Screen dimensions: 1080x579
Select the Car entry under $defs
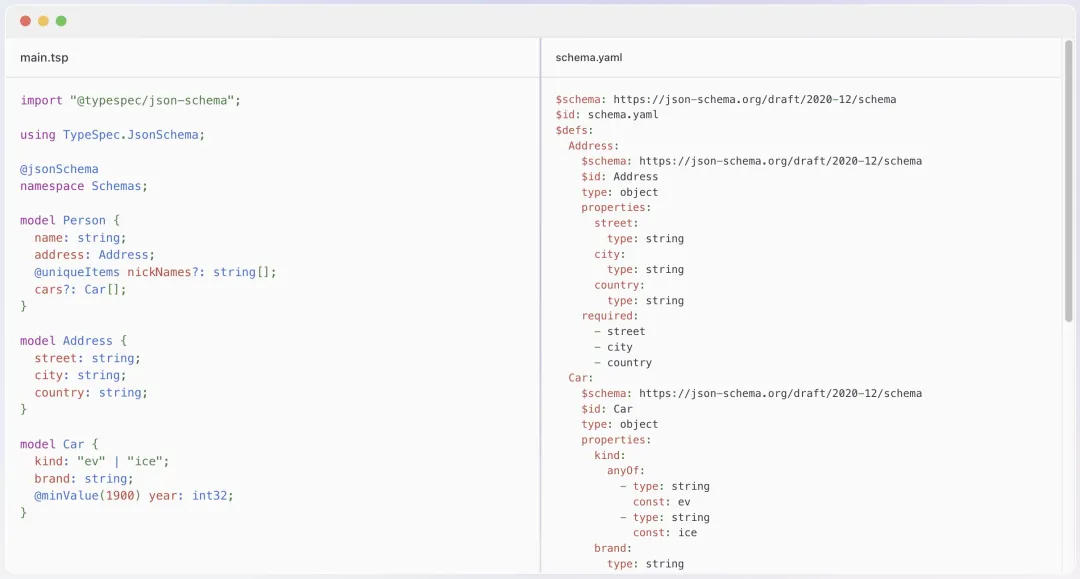point(579,377)
